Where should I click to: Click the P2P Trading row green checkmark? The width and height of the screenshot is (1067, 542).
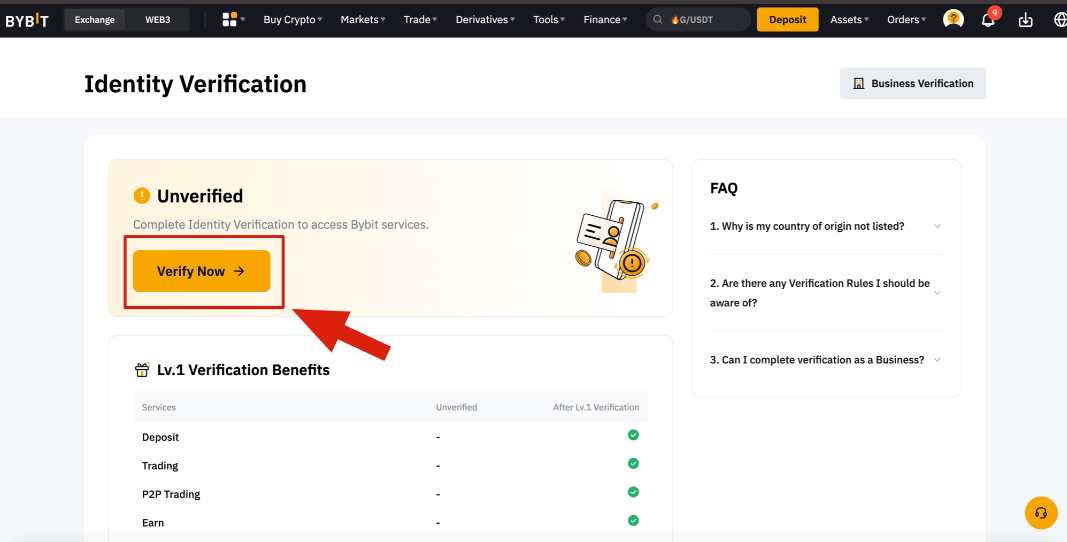coord(633,492)
